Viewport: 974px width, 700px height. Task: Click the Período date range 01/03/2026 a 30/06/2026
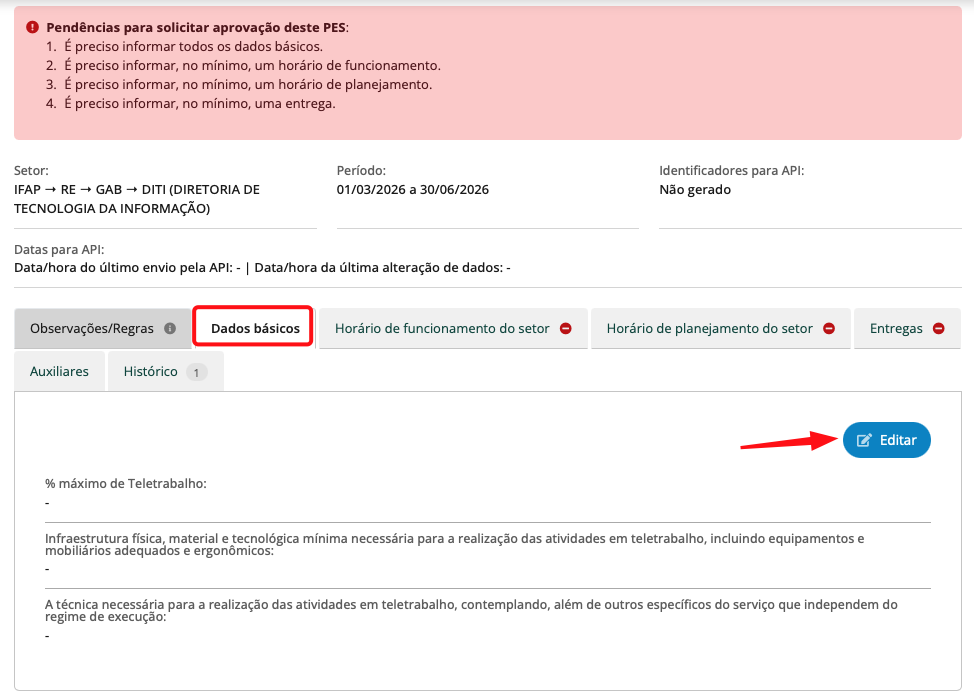pos(412,190)
